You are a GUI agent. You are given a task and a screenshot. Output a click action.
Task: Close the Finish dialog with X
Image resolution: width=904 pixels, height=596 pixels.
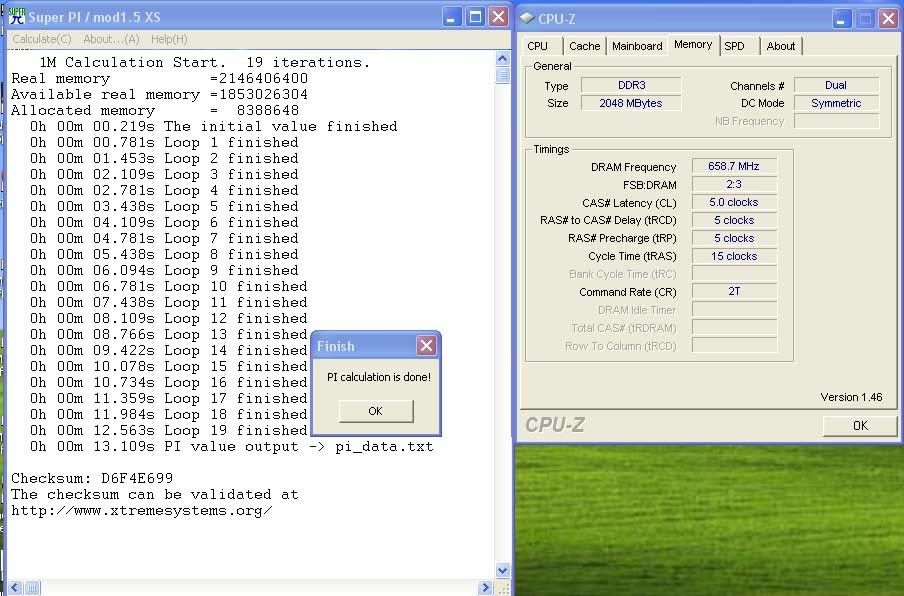426,346
